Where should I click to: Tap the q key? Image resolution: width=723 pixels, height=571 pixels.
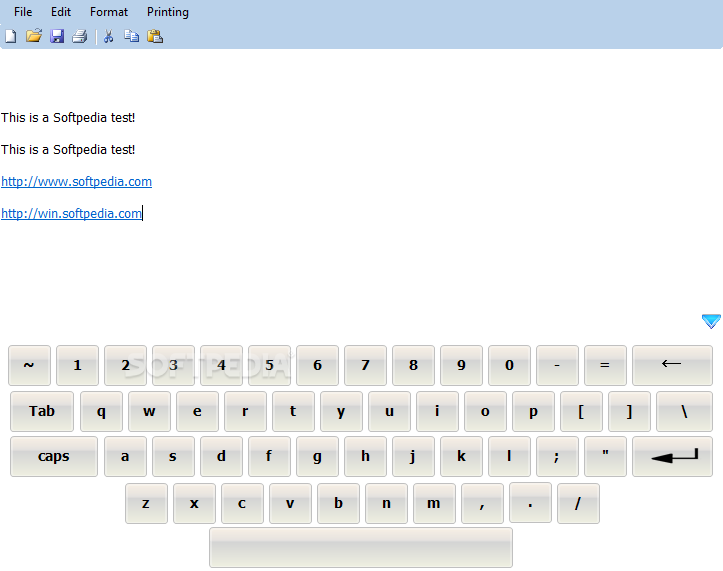[x=101, y=411]
